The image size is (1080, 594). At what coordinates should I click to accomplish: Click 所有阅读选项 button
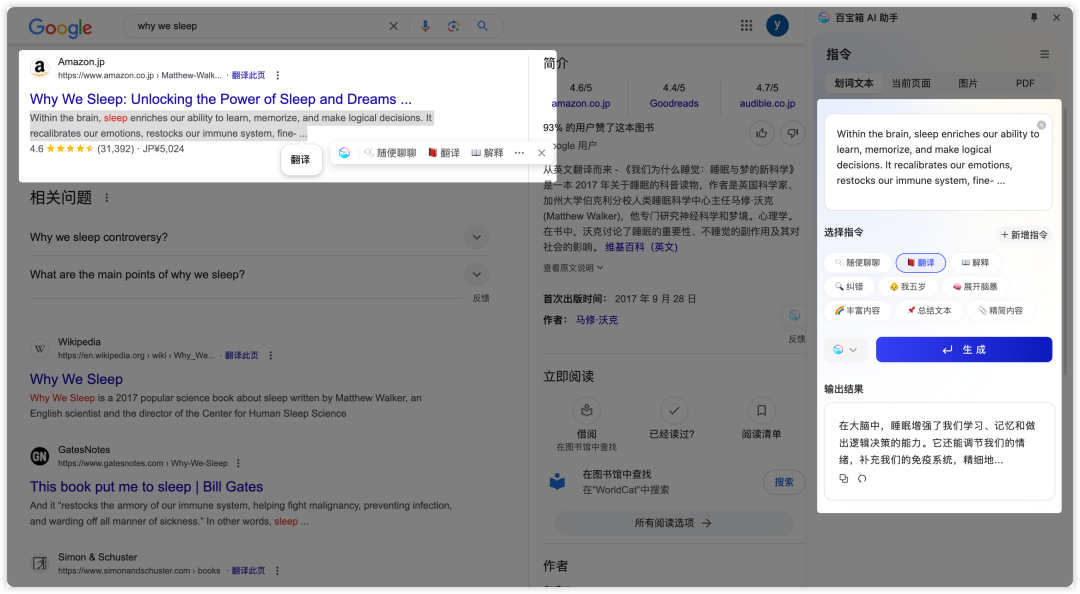pos(674,523)
